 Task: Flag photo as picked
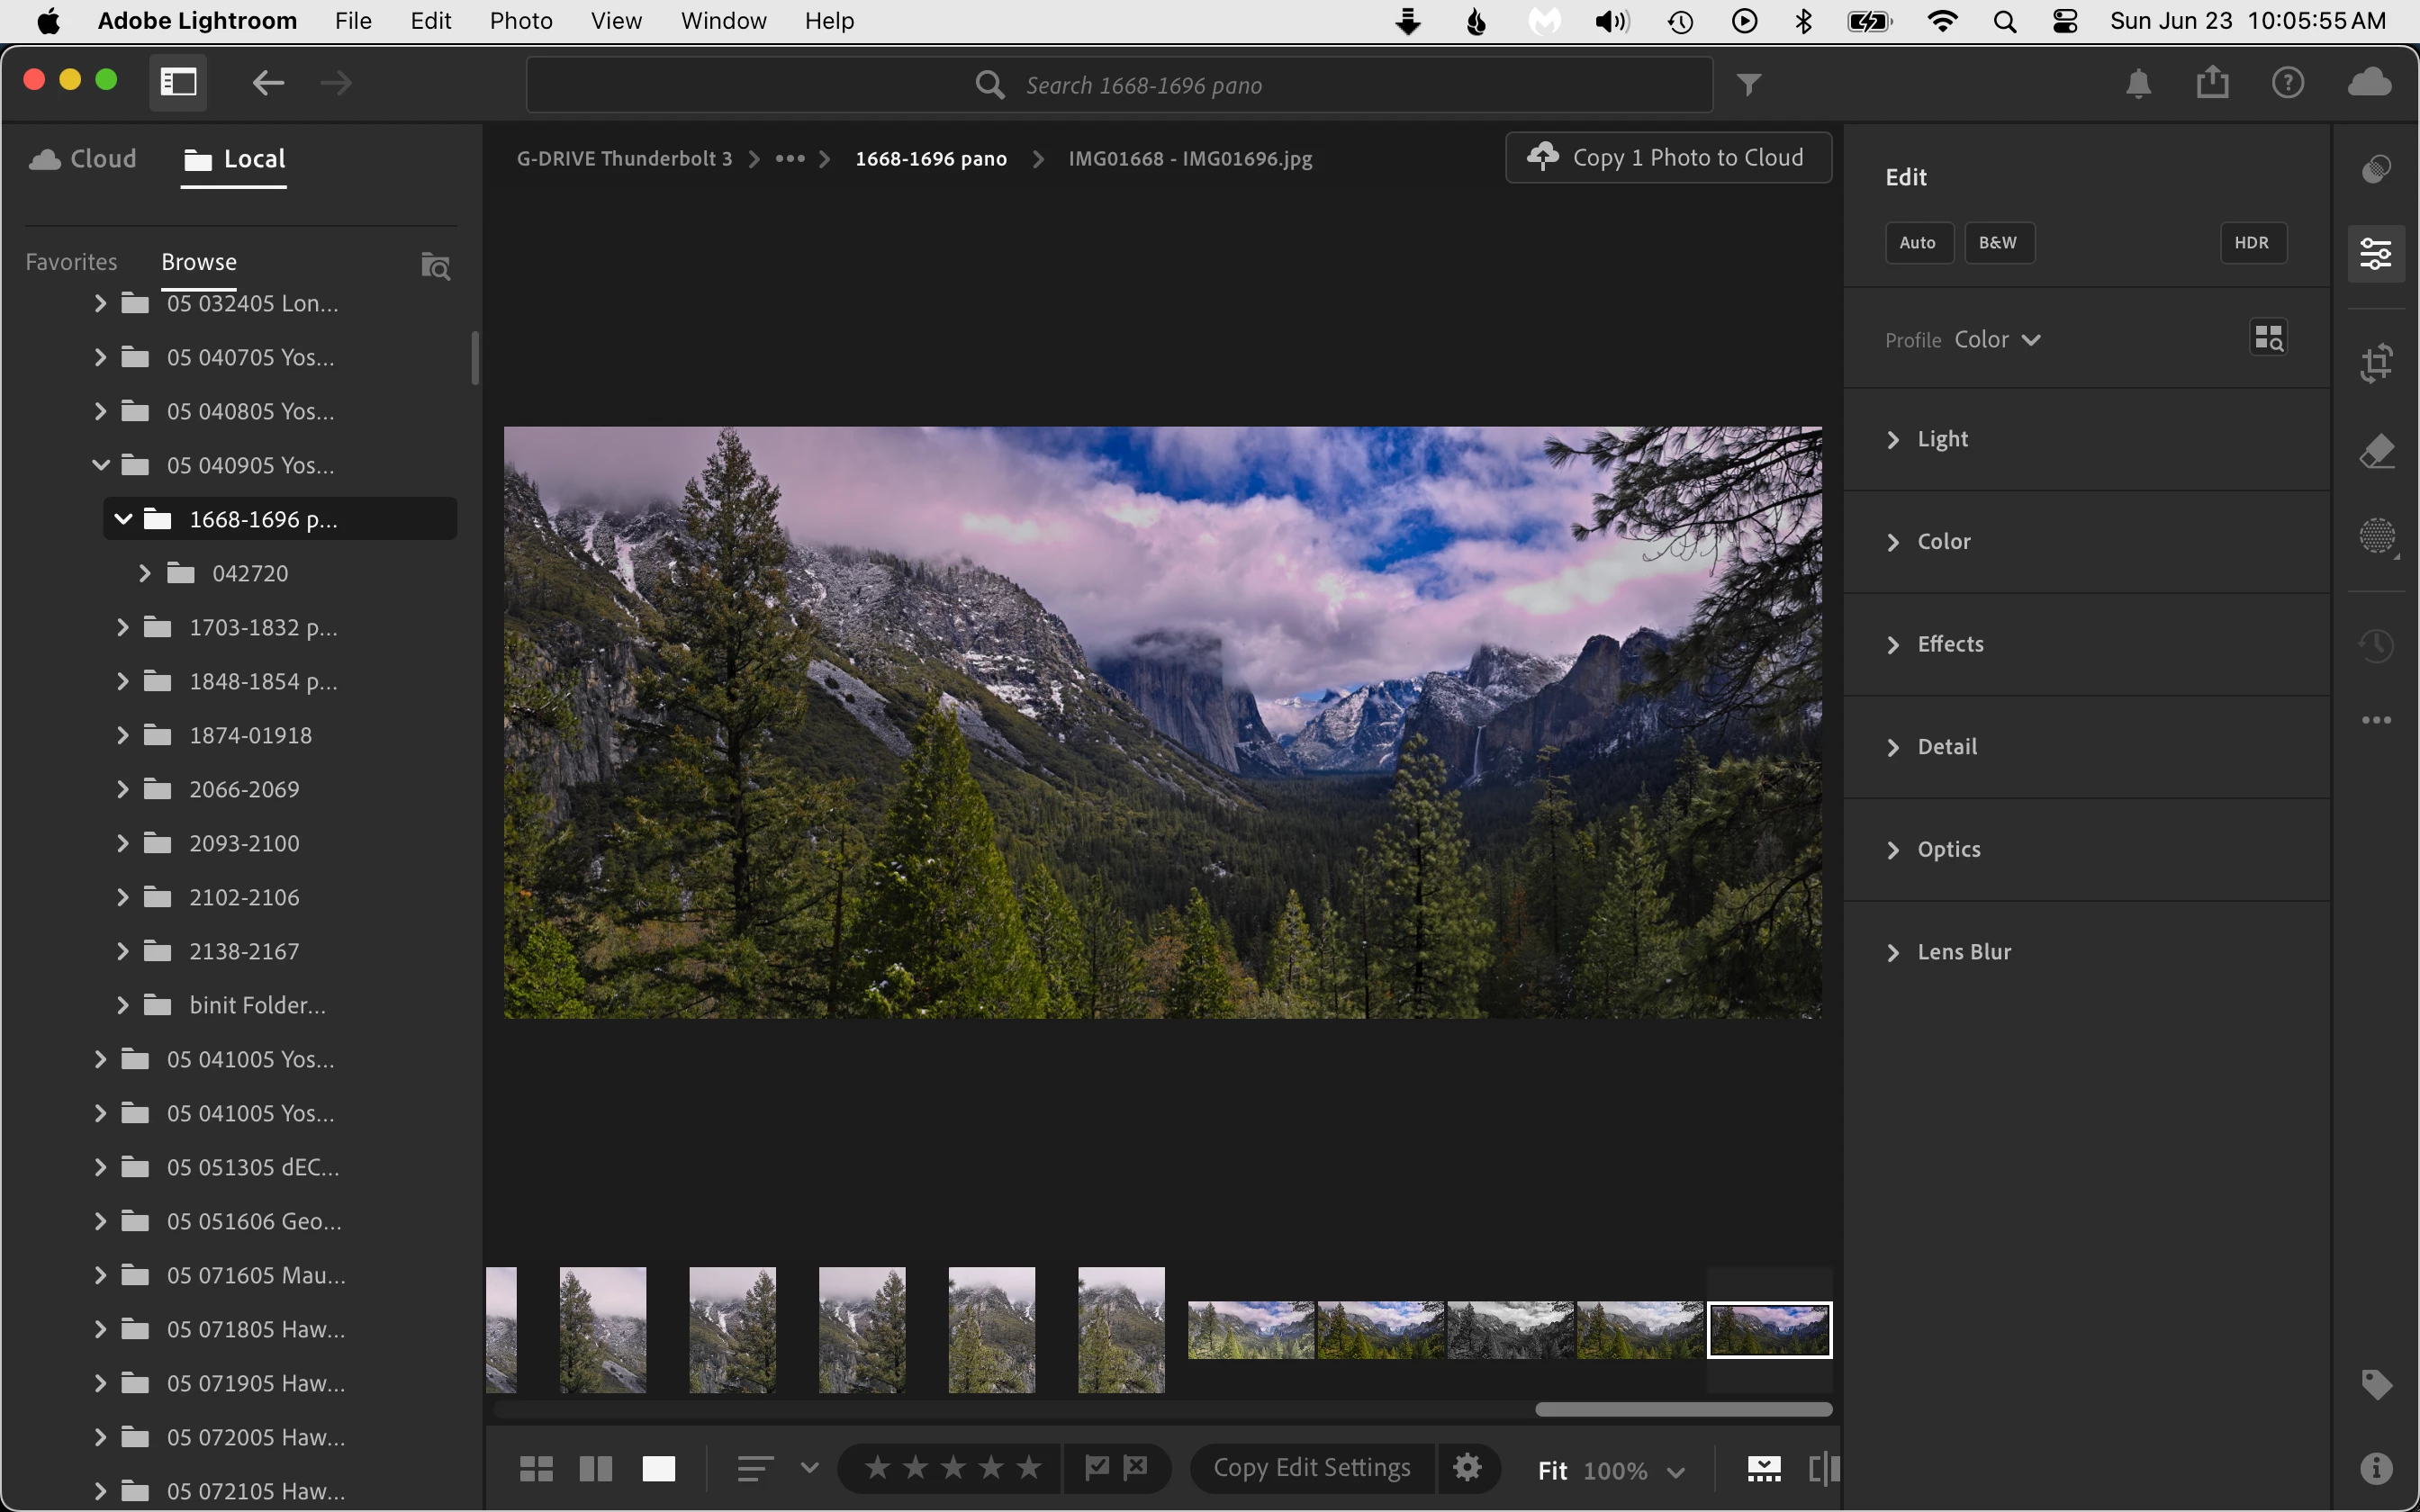(x=1097, y=1467)
